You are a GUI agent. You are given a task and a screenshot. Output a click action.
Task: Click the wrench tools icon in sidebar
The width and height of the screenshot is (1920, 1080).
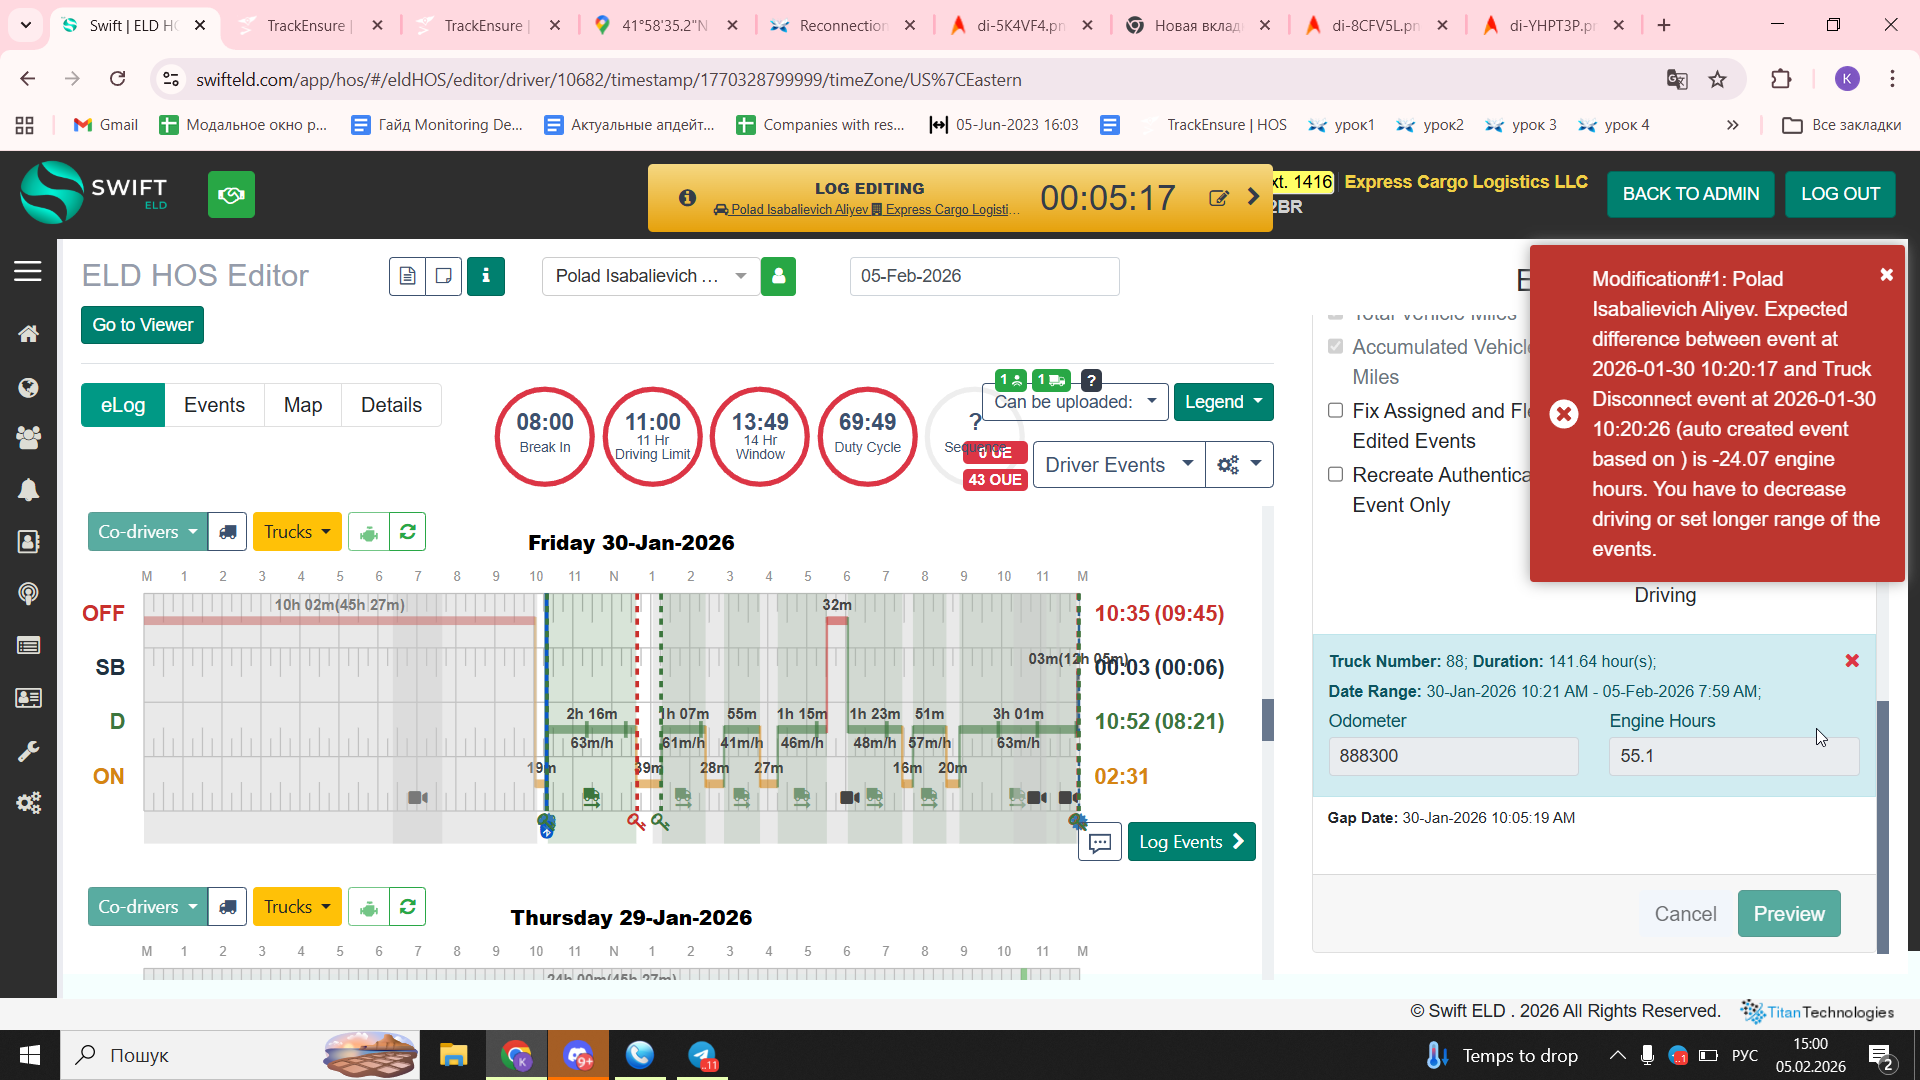[28, 751]
